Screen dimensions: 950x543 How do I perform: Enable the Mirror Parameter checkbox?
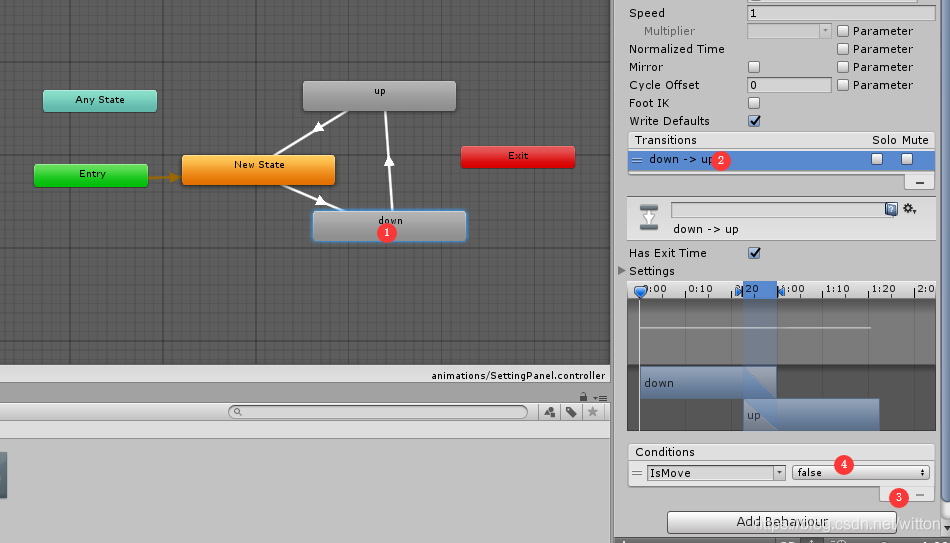pos(843,67)
